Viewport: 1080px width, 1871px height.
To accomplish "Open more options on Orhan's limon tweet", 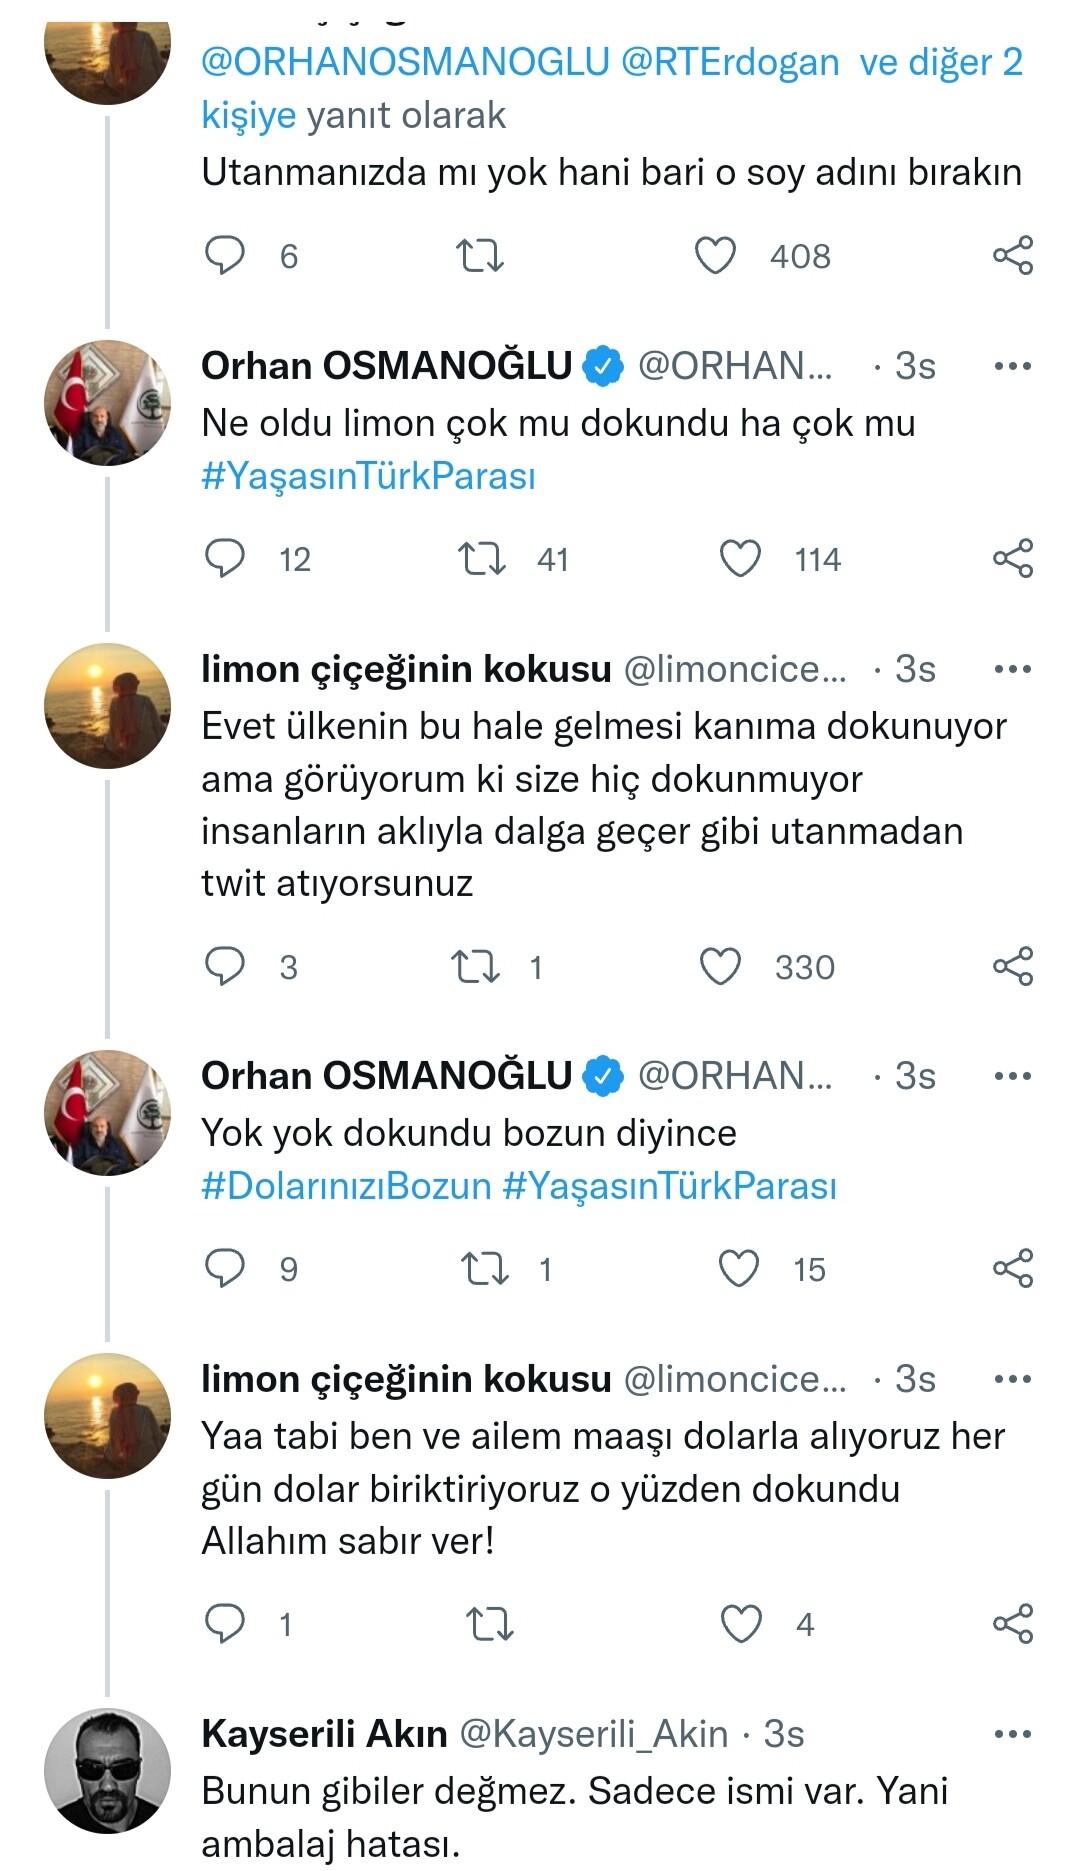I will (x=1013, y=366).
